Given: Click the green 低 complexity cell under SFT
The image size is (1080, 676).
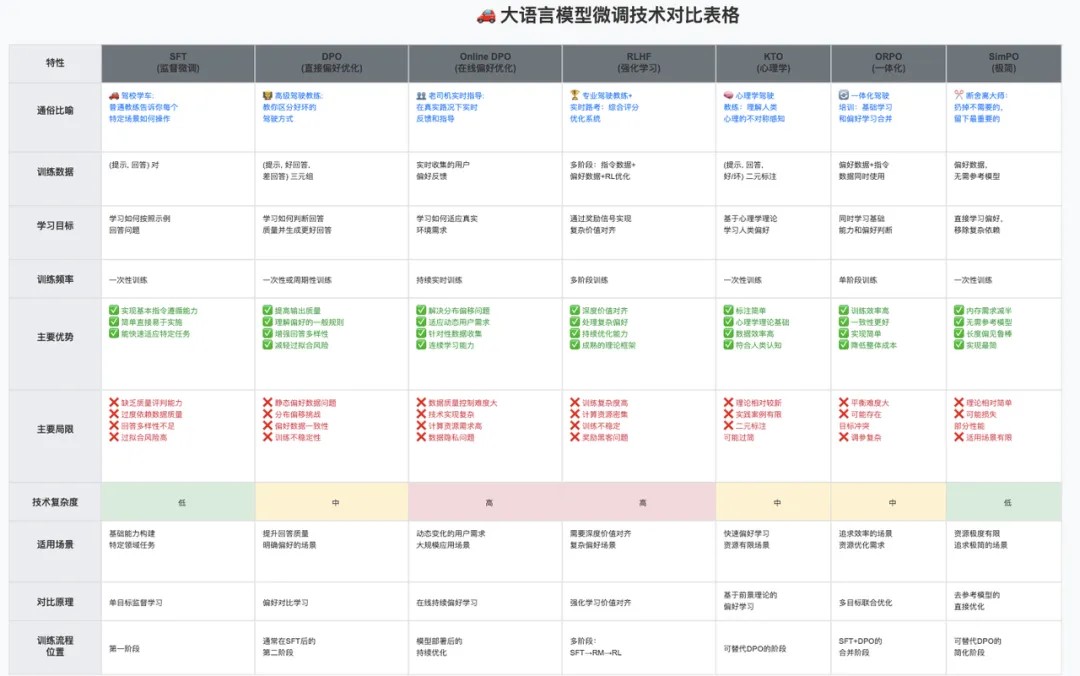Looking at the screenshot, I should [x=178, y=502].
